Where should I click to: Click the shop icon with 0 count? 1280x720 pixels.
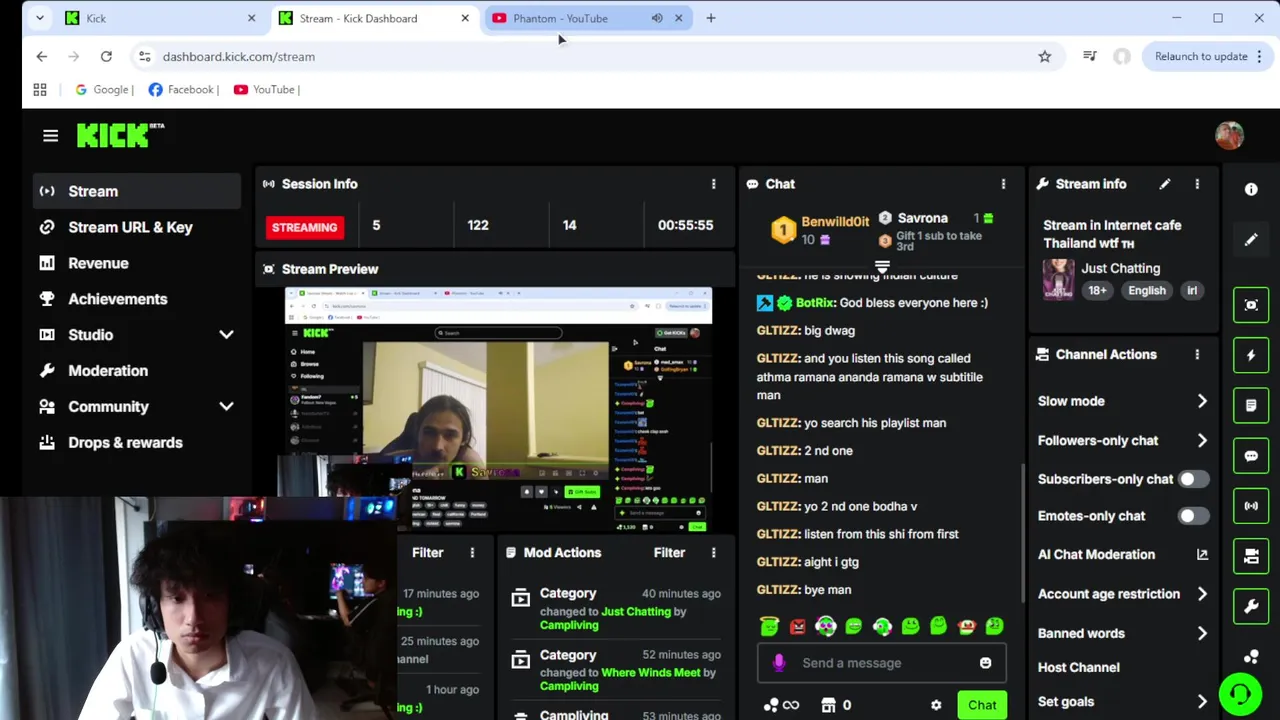[x=835, y=705]
